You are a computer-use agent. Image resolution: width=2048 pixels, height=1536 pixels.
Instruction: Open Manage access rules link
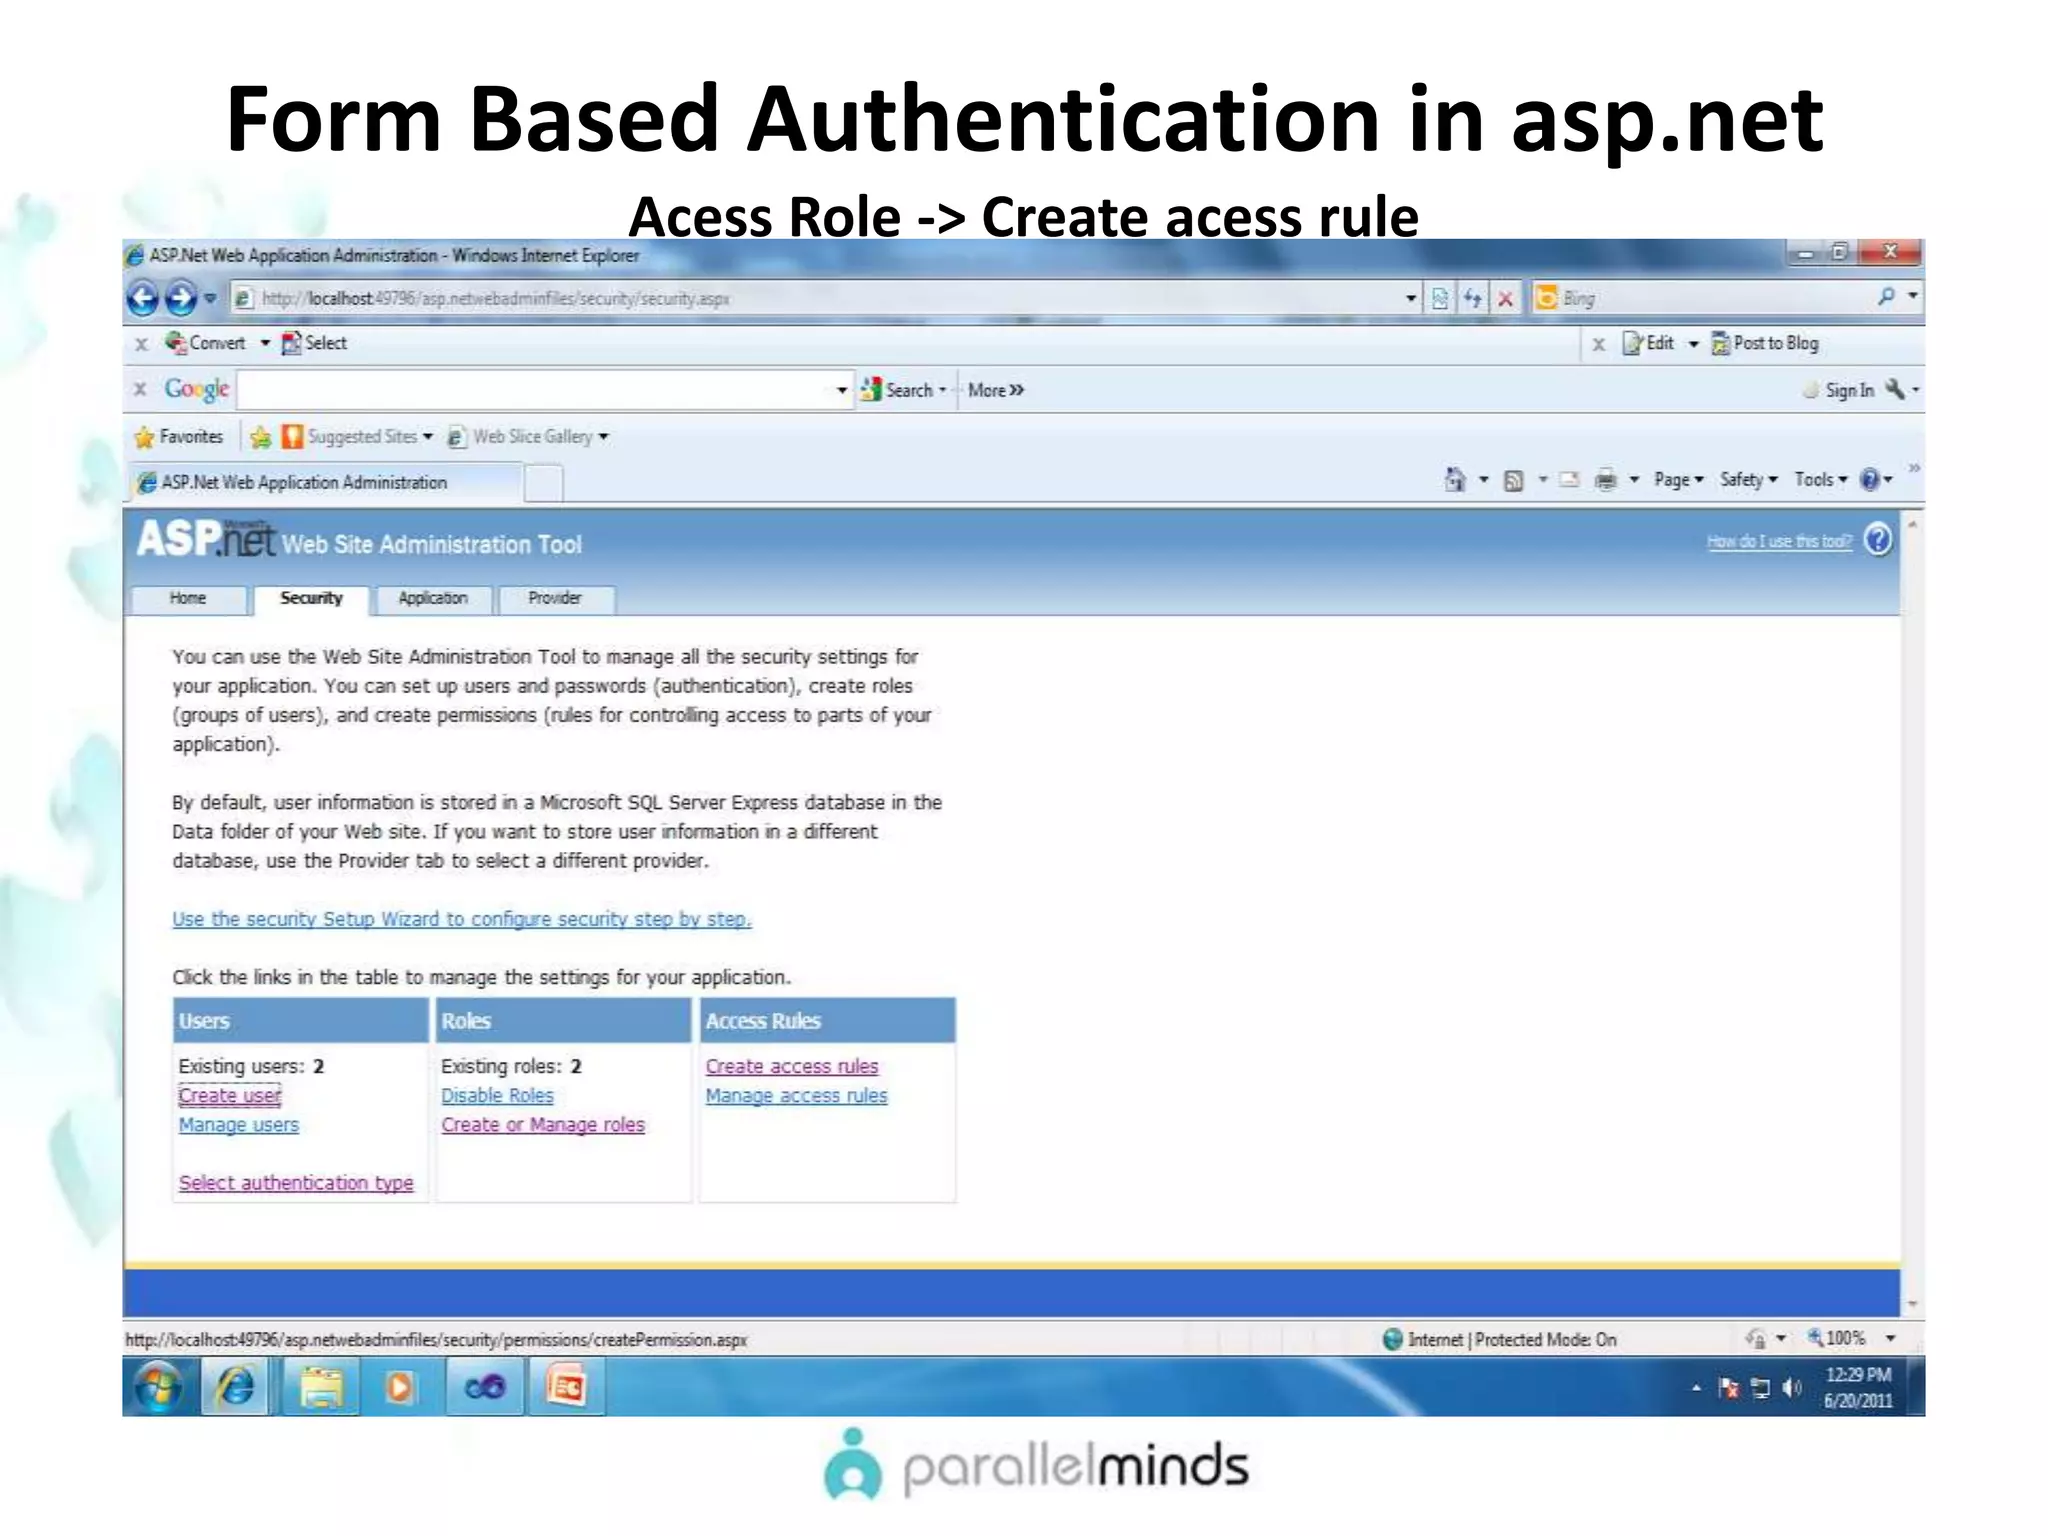click(x=796, y=1096)
